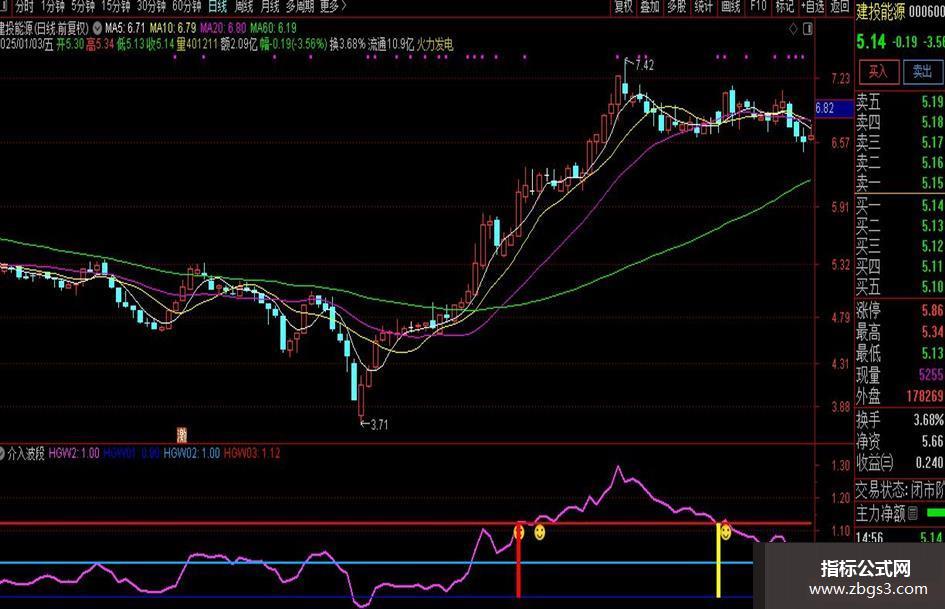Click the diamond icon above the chart
The image size is (945, 609).
tap(793, 28)
